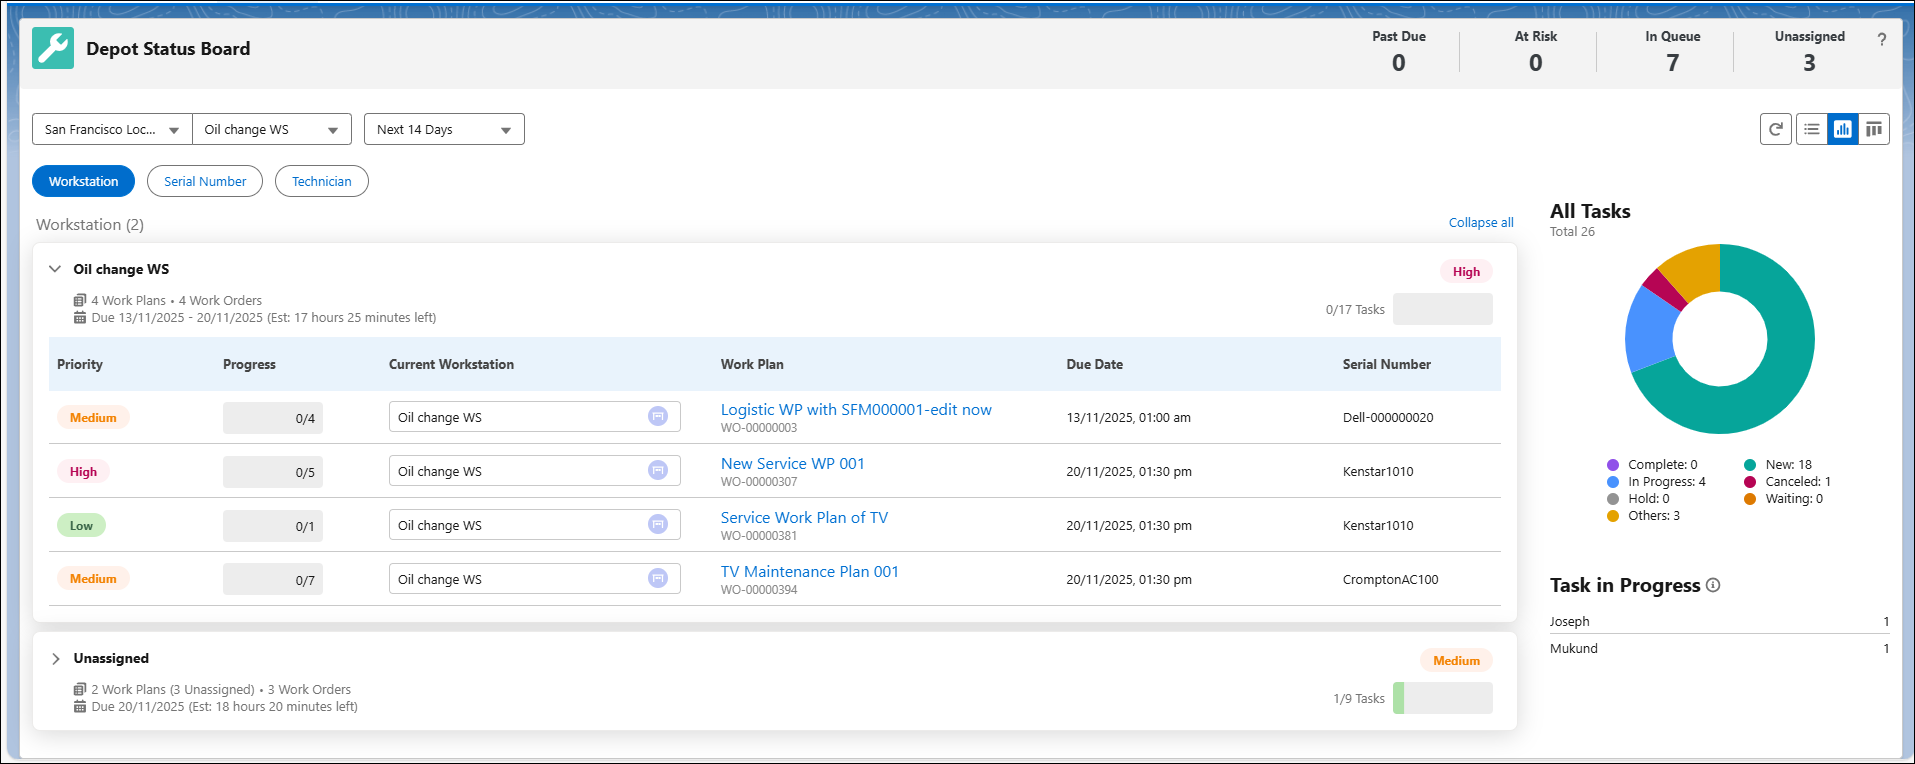Viewport: 1915px width, 764px height.
Task: Click the 0/4 progress bar for Logistic WP
Action: point(273,418)
